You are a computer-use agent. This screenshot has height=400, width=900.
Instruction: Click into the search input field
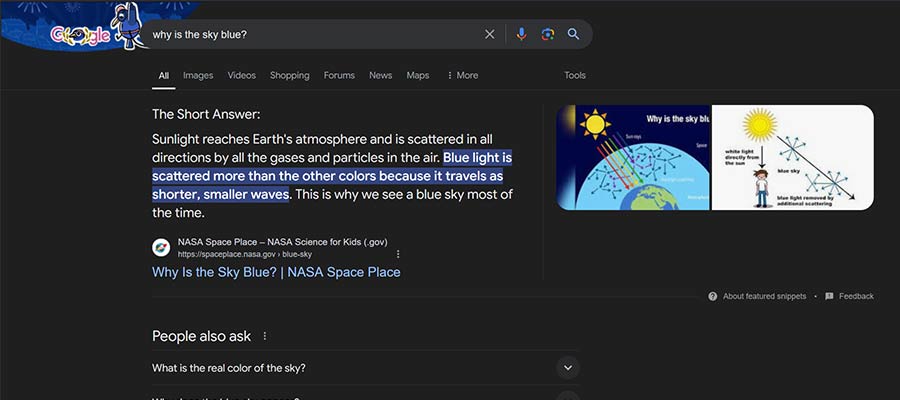[x=315, y=34]
